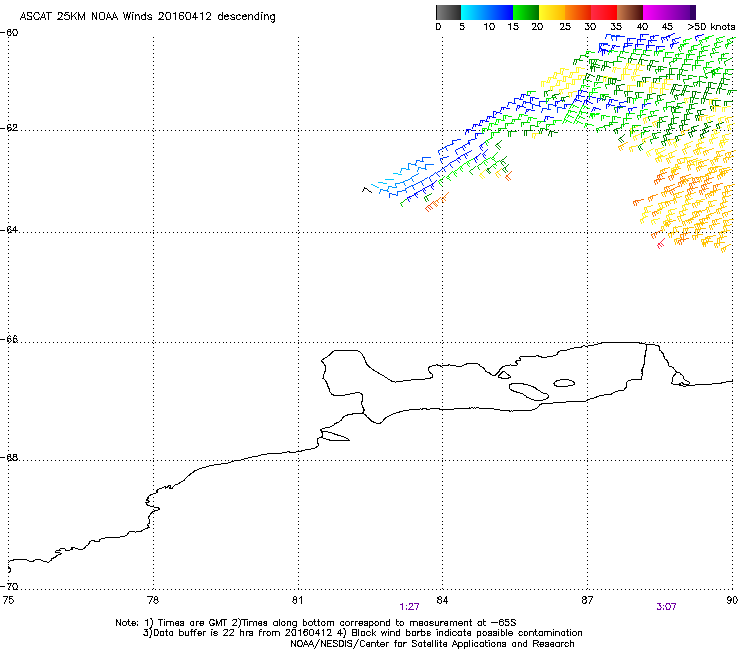Click the '20' legend scale number
The image size is (740, 650).
pos(538,27)
